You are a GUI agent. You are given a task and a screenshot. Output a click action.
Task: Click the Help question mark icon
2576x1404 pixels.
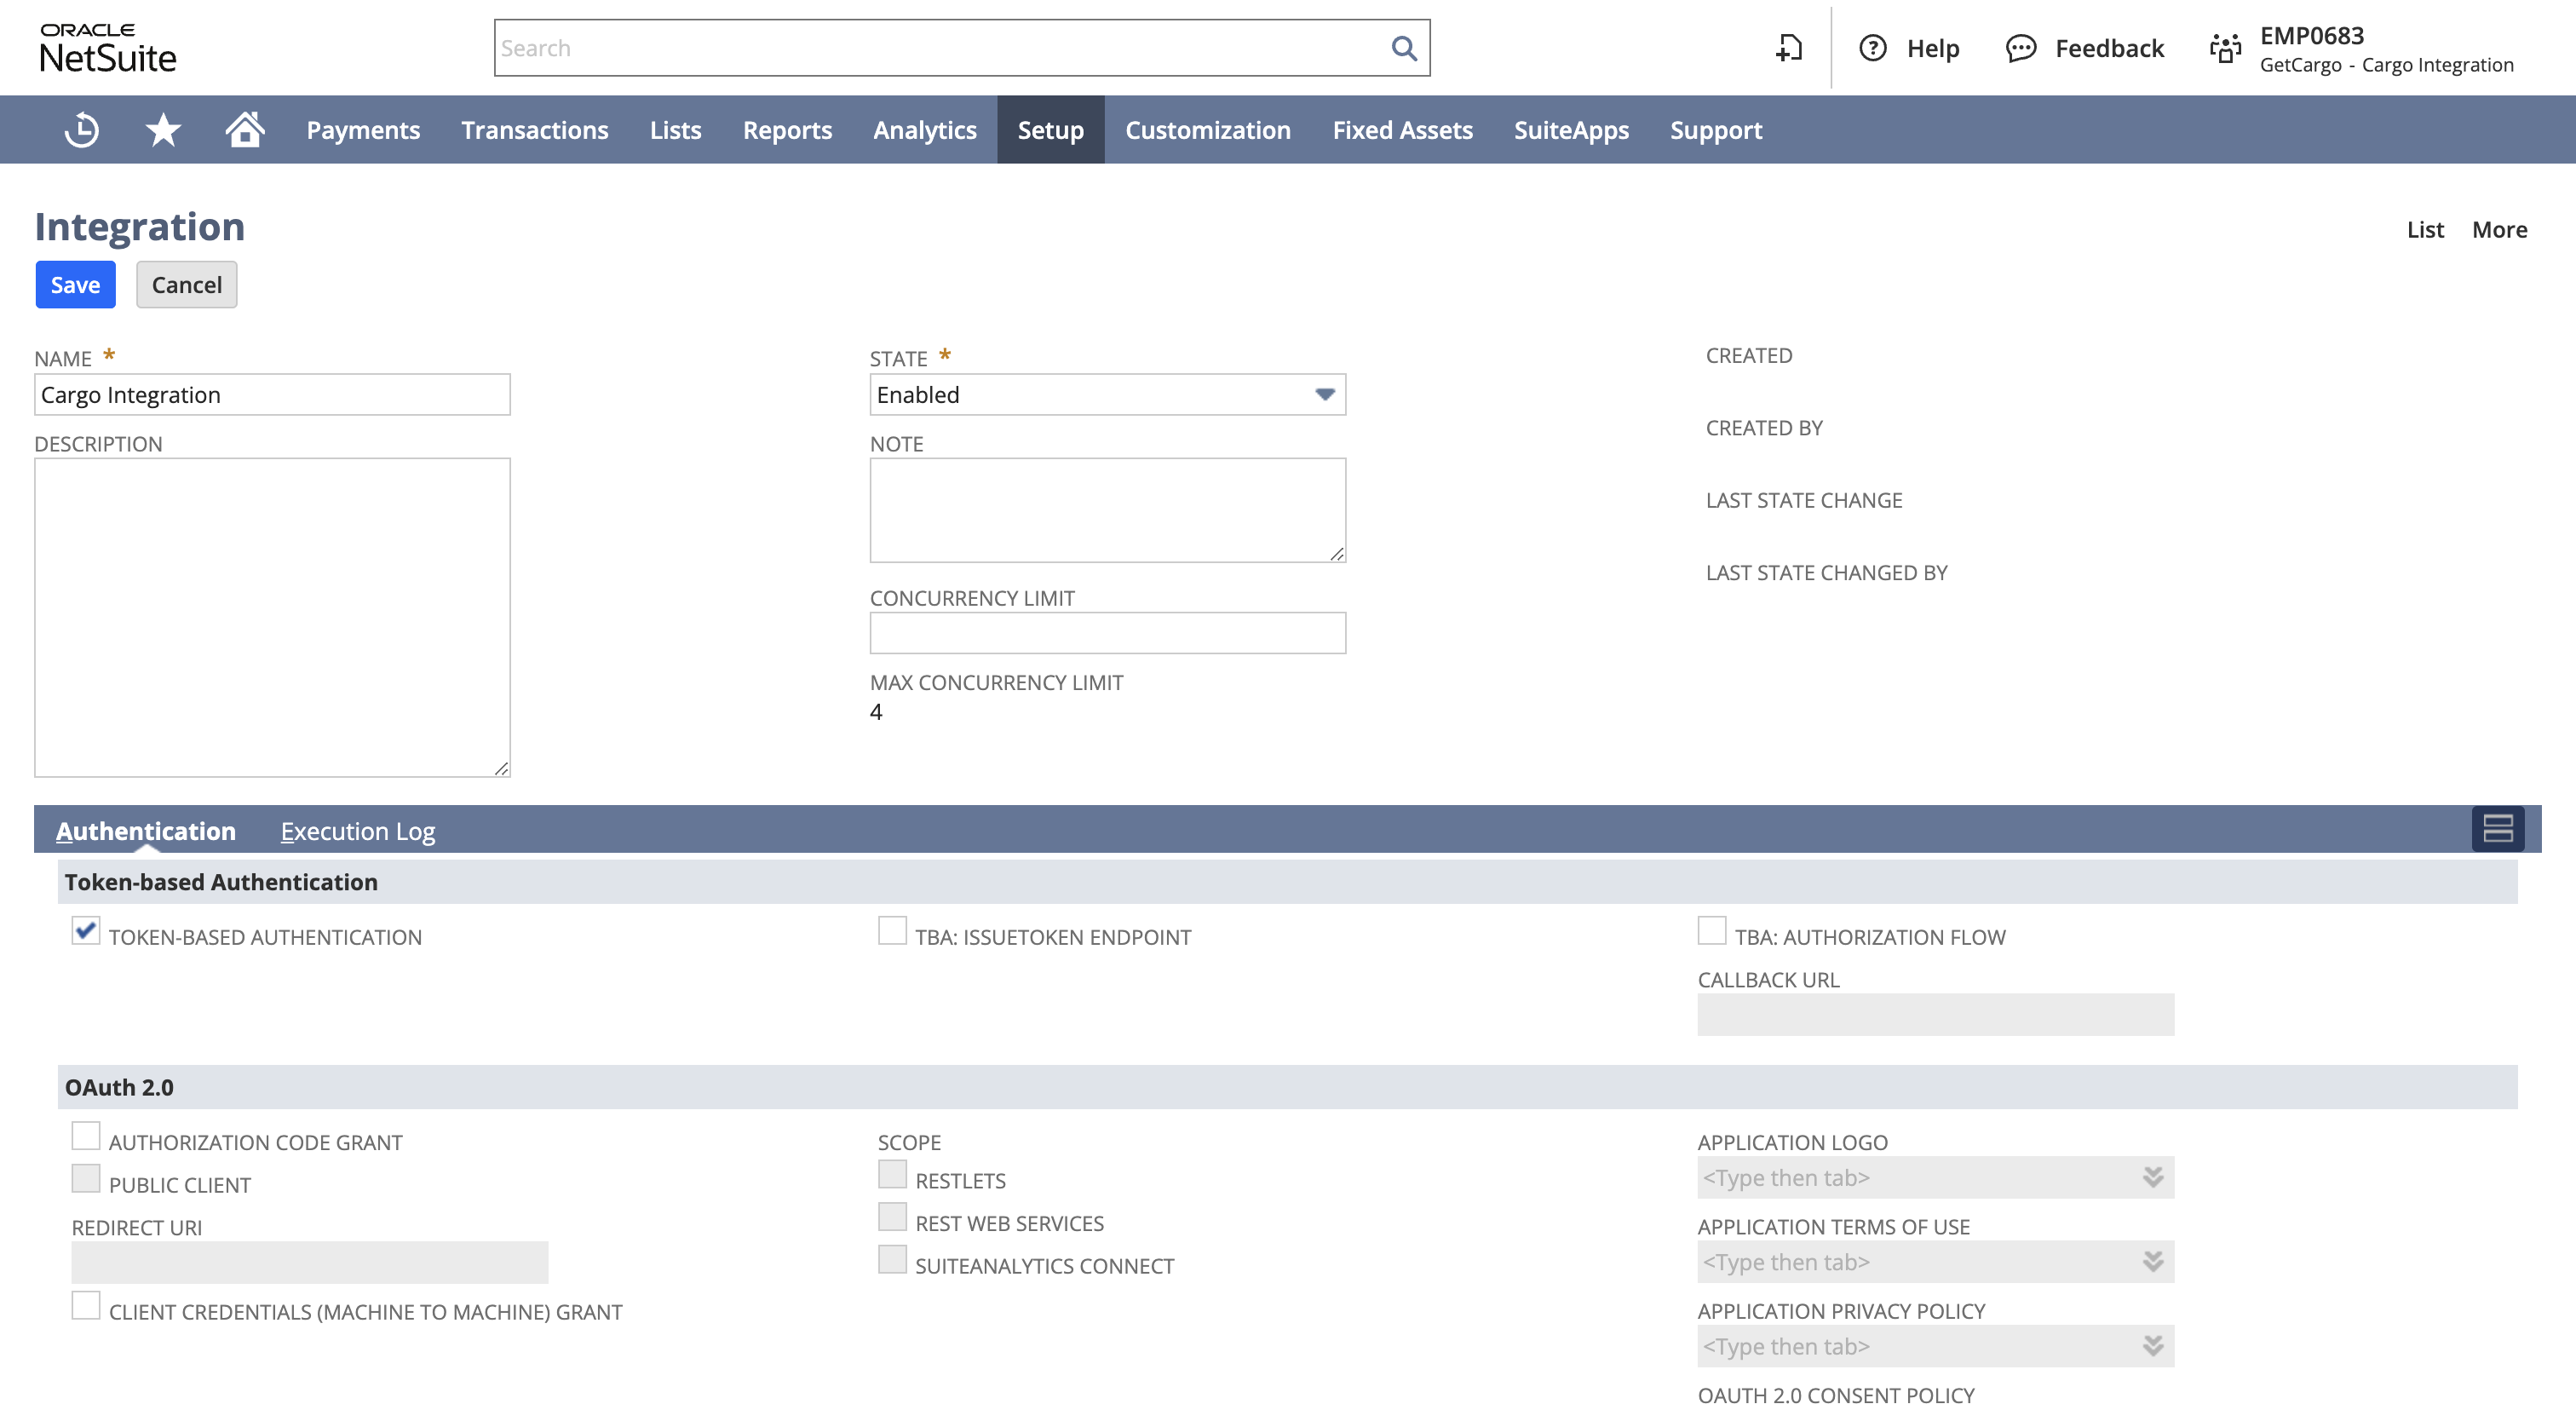(1872, 48)
